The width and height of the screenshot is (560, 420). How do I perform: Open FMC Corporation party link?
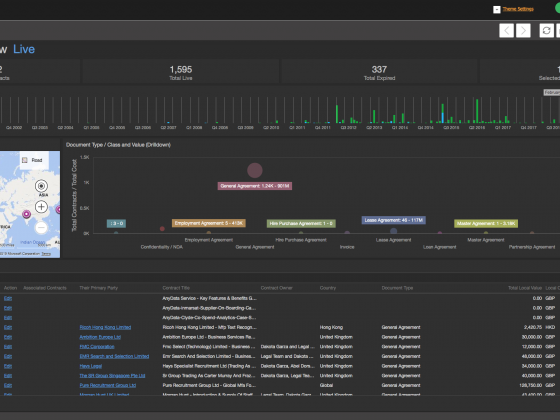pyautogui.click(x=97, y=346)
